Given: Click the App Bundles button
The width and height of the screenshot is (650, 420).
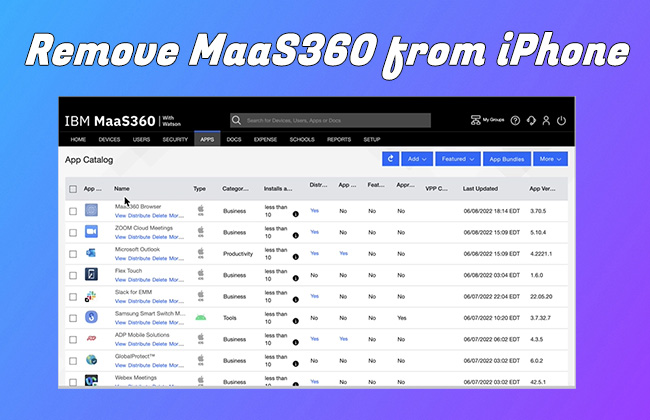Looking at the screenshot, I should click(507, 159).
